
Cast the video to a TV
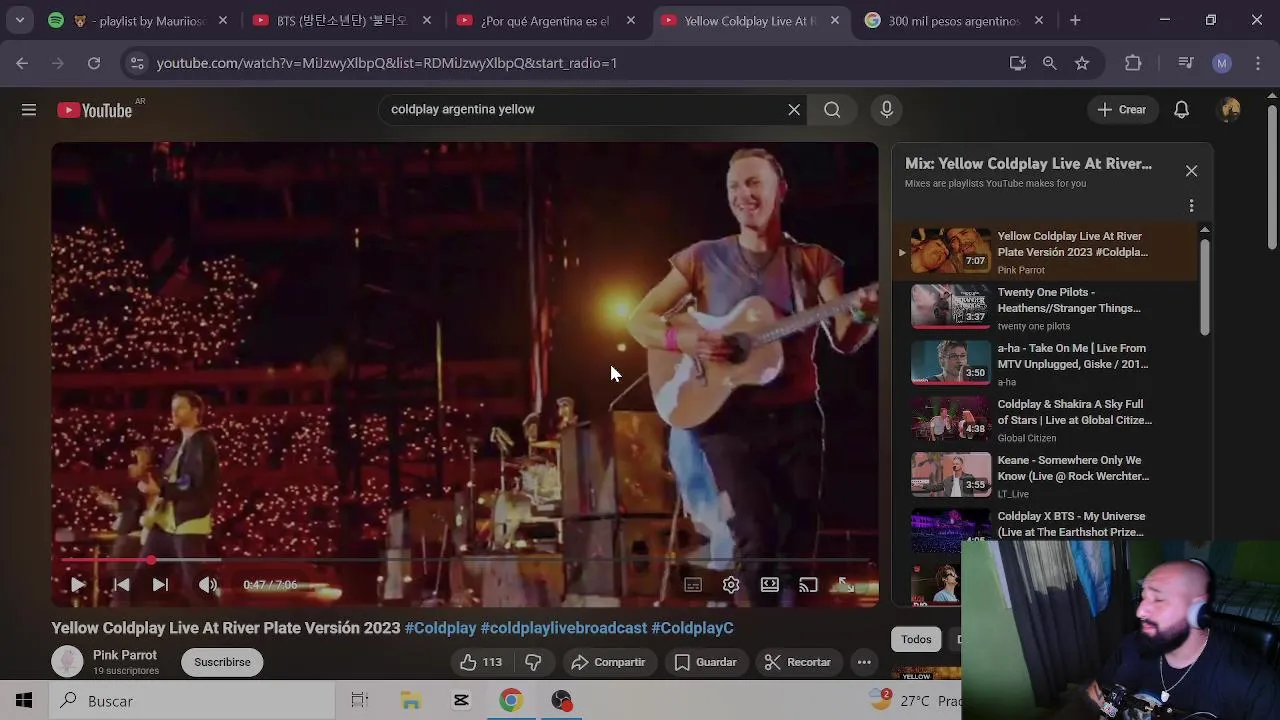(x=808, y=585)
